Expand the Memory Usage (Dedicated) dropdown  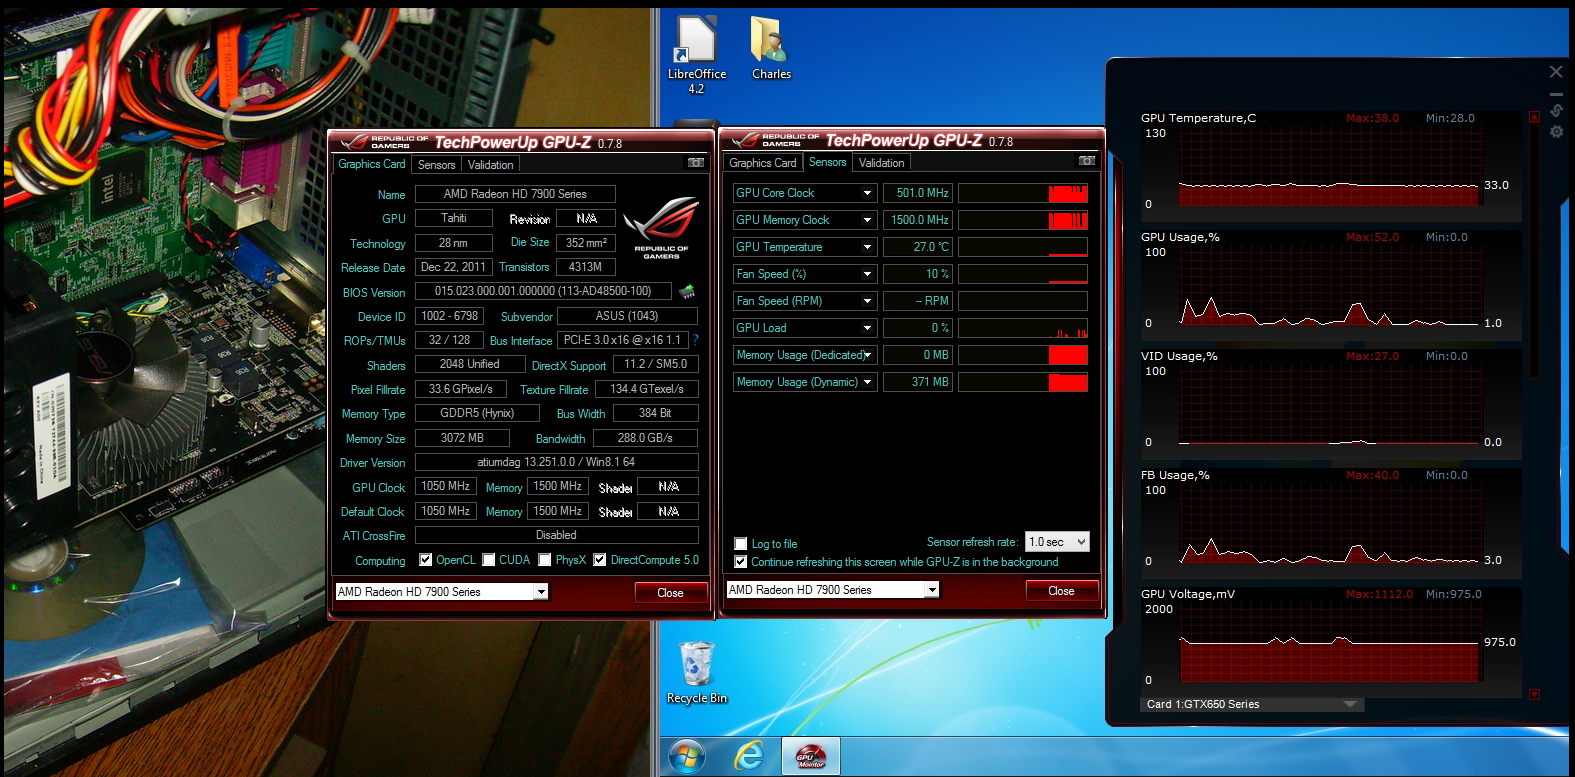867,355
